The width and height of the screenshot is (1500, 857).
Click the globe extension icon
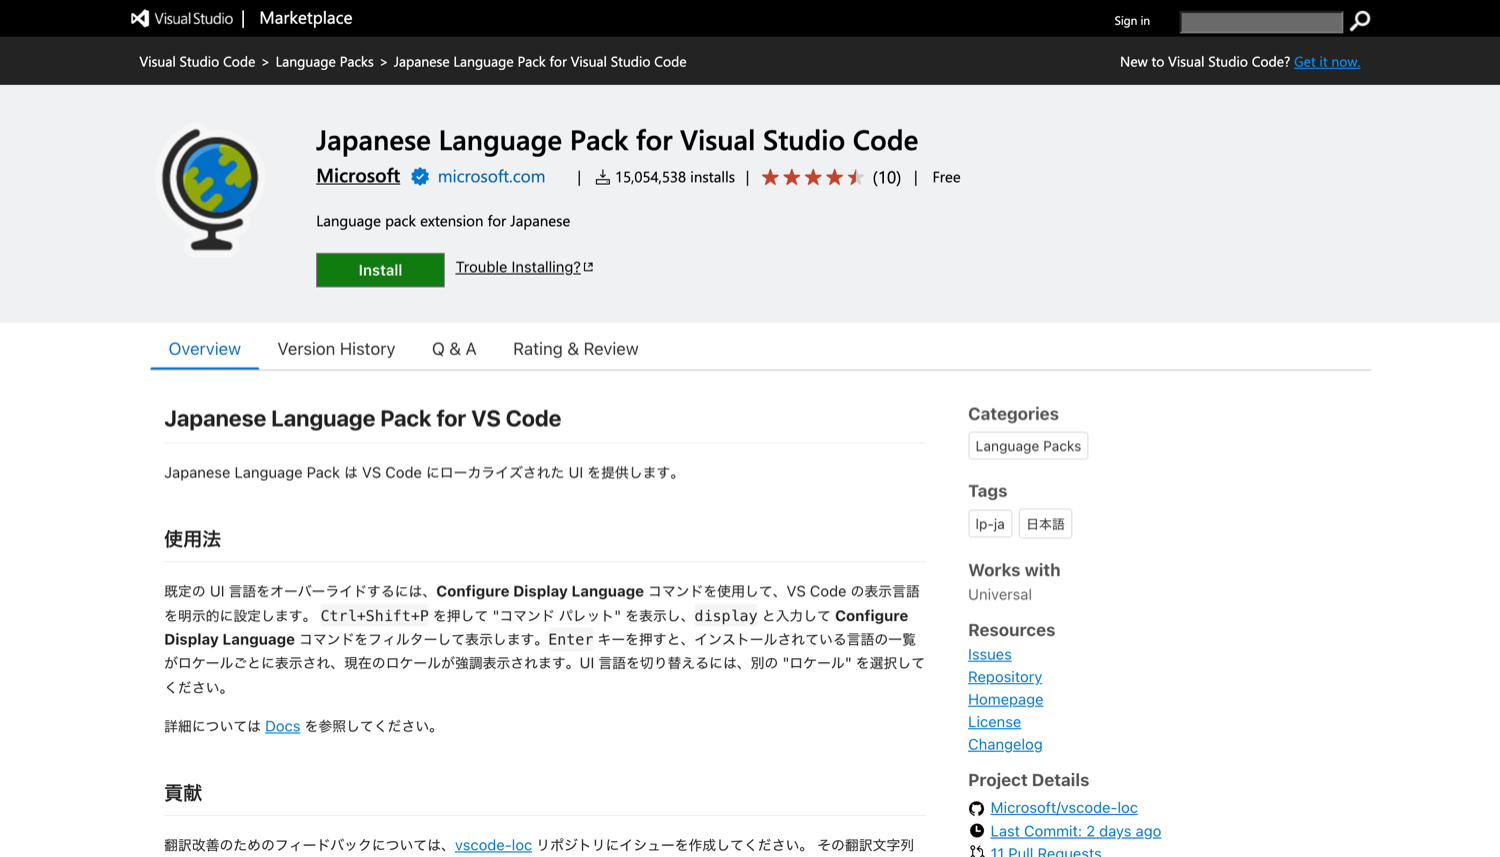click(211, 190)
